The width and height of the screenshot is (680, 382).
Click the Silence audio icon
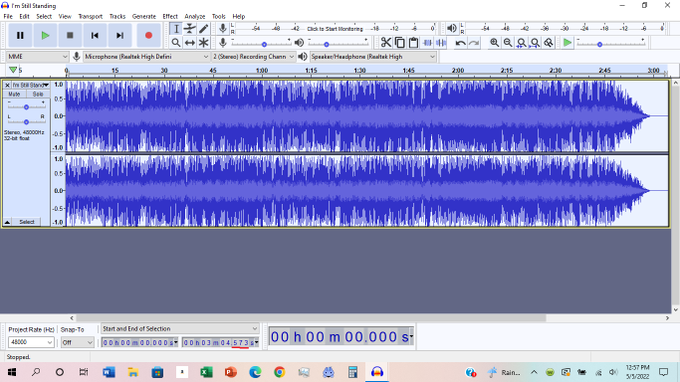[441, 42]
